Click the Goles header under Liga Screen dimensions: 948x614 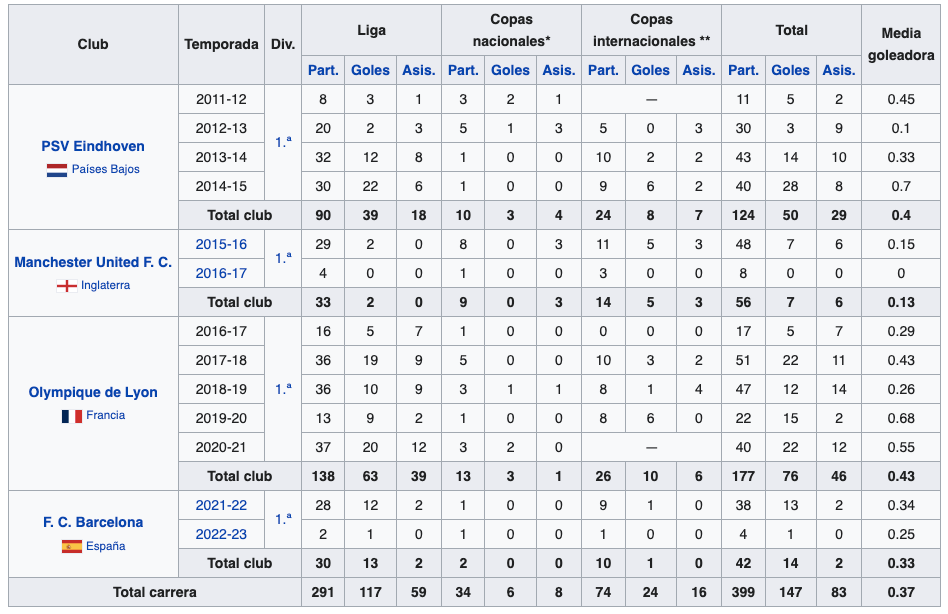[371, 70]
